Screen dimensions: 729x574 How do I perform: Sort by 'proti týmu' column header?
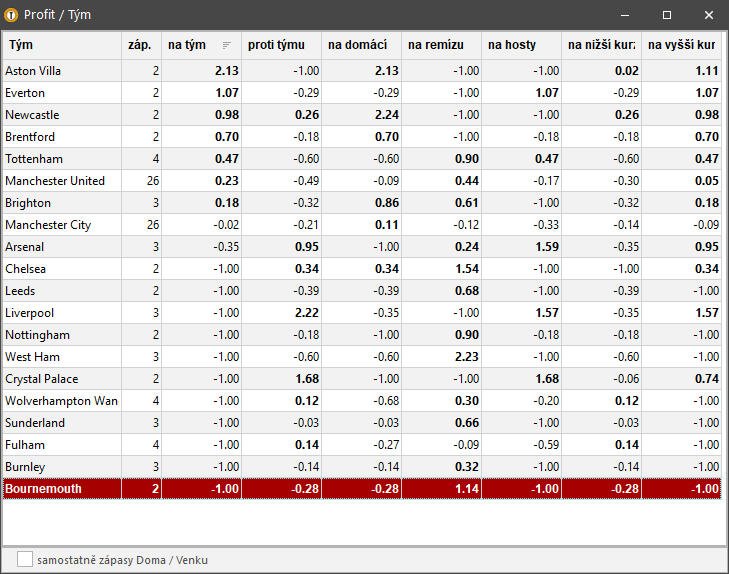280,45
